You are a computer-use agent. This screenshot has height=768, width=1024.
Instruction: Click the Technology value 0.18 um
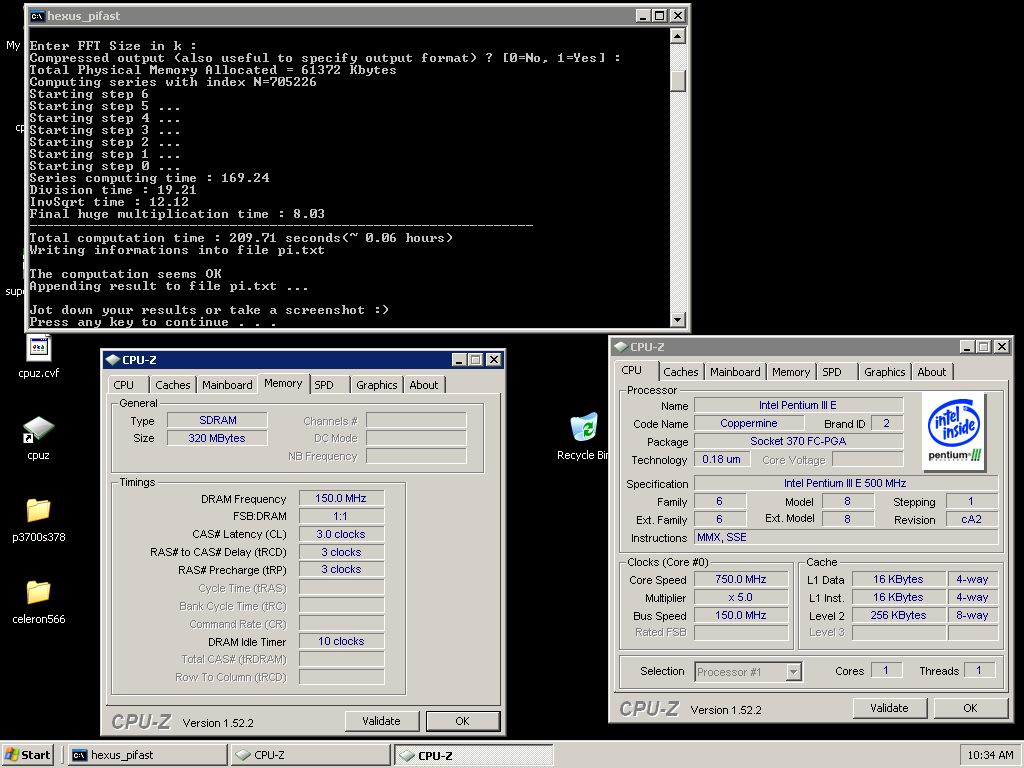[722, 459]
